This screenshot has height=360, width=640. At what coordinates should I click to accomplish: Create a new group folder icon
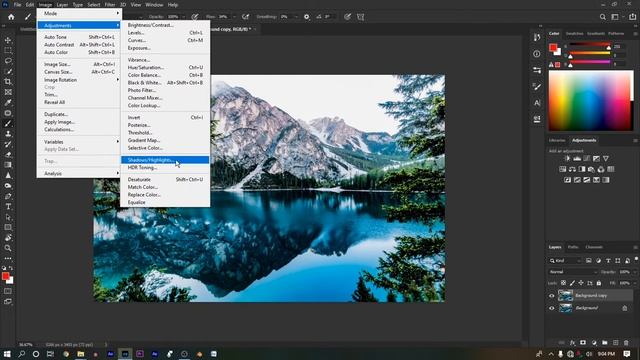coord(604,343)
